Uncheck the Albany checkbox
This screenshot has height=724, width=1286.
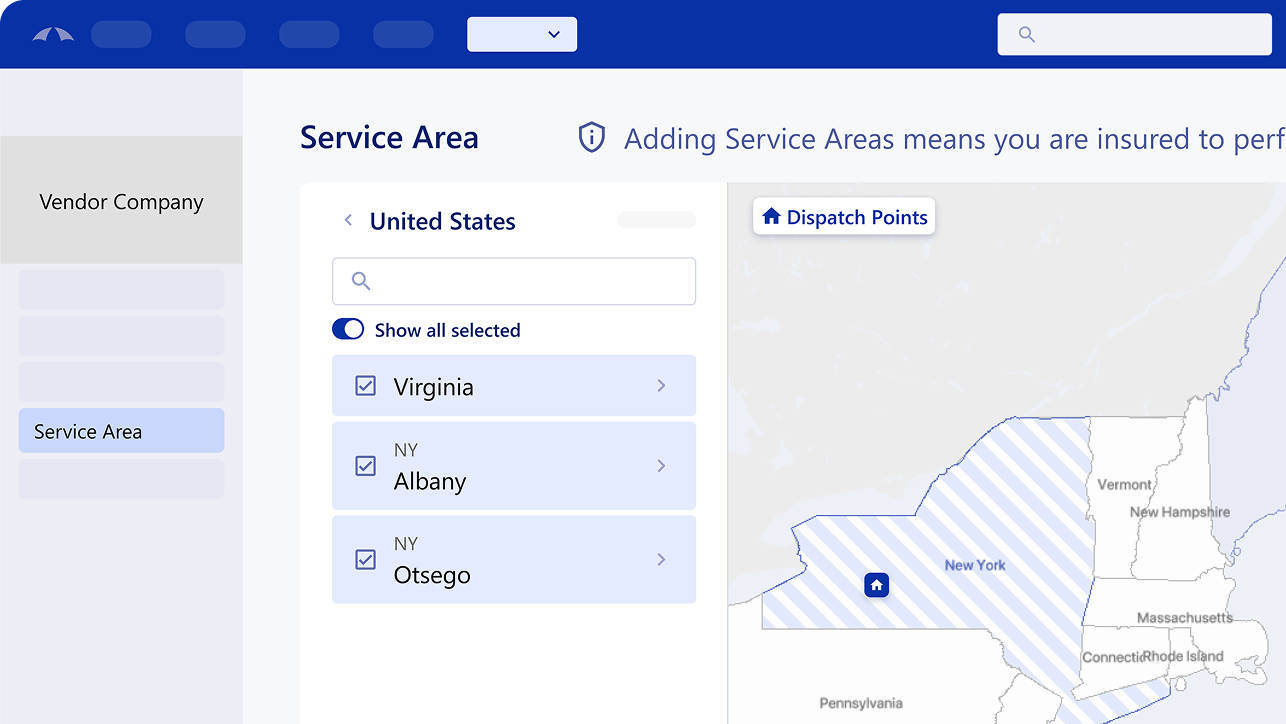coord(366,466)
